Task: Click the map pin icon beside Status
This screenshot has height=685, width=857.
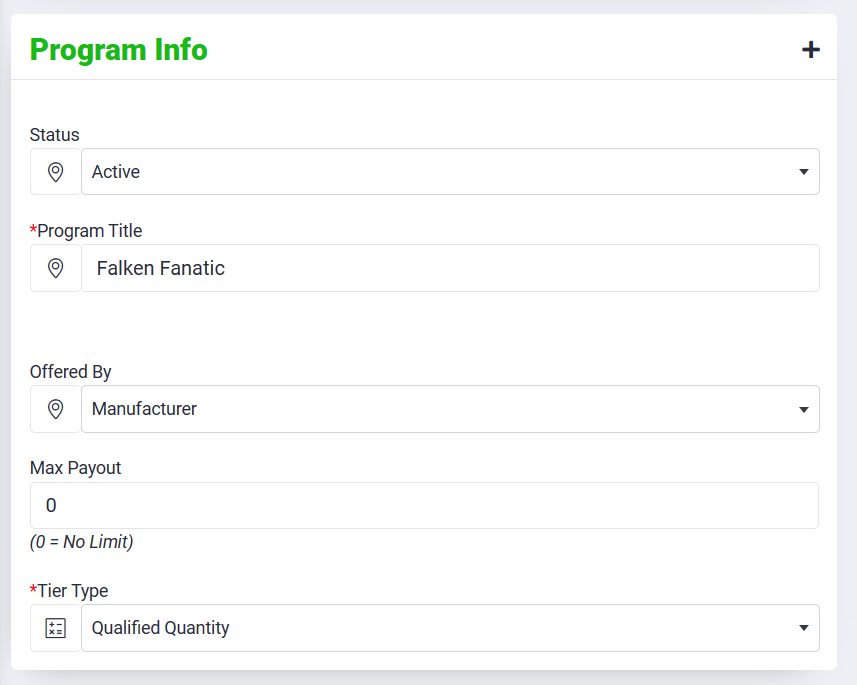Action: click(x=56, y=172)
